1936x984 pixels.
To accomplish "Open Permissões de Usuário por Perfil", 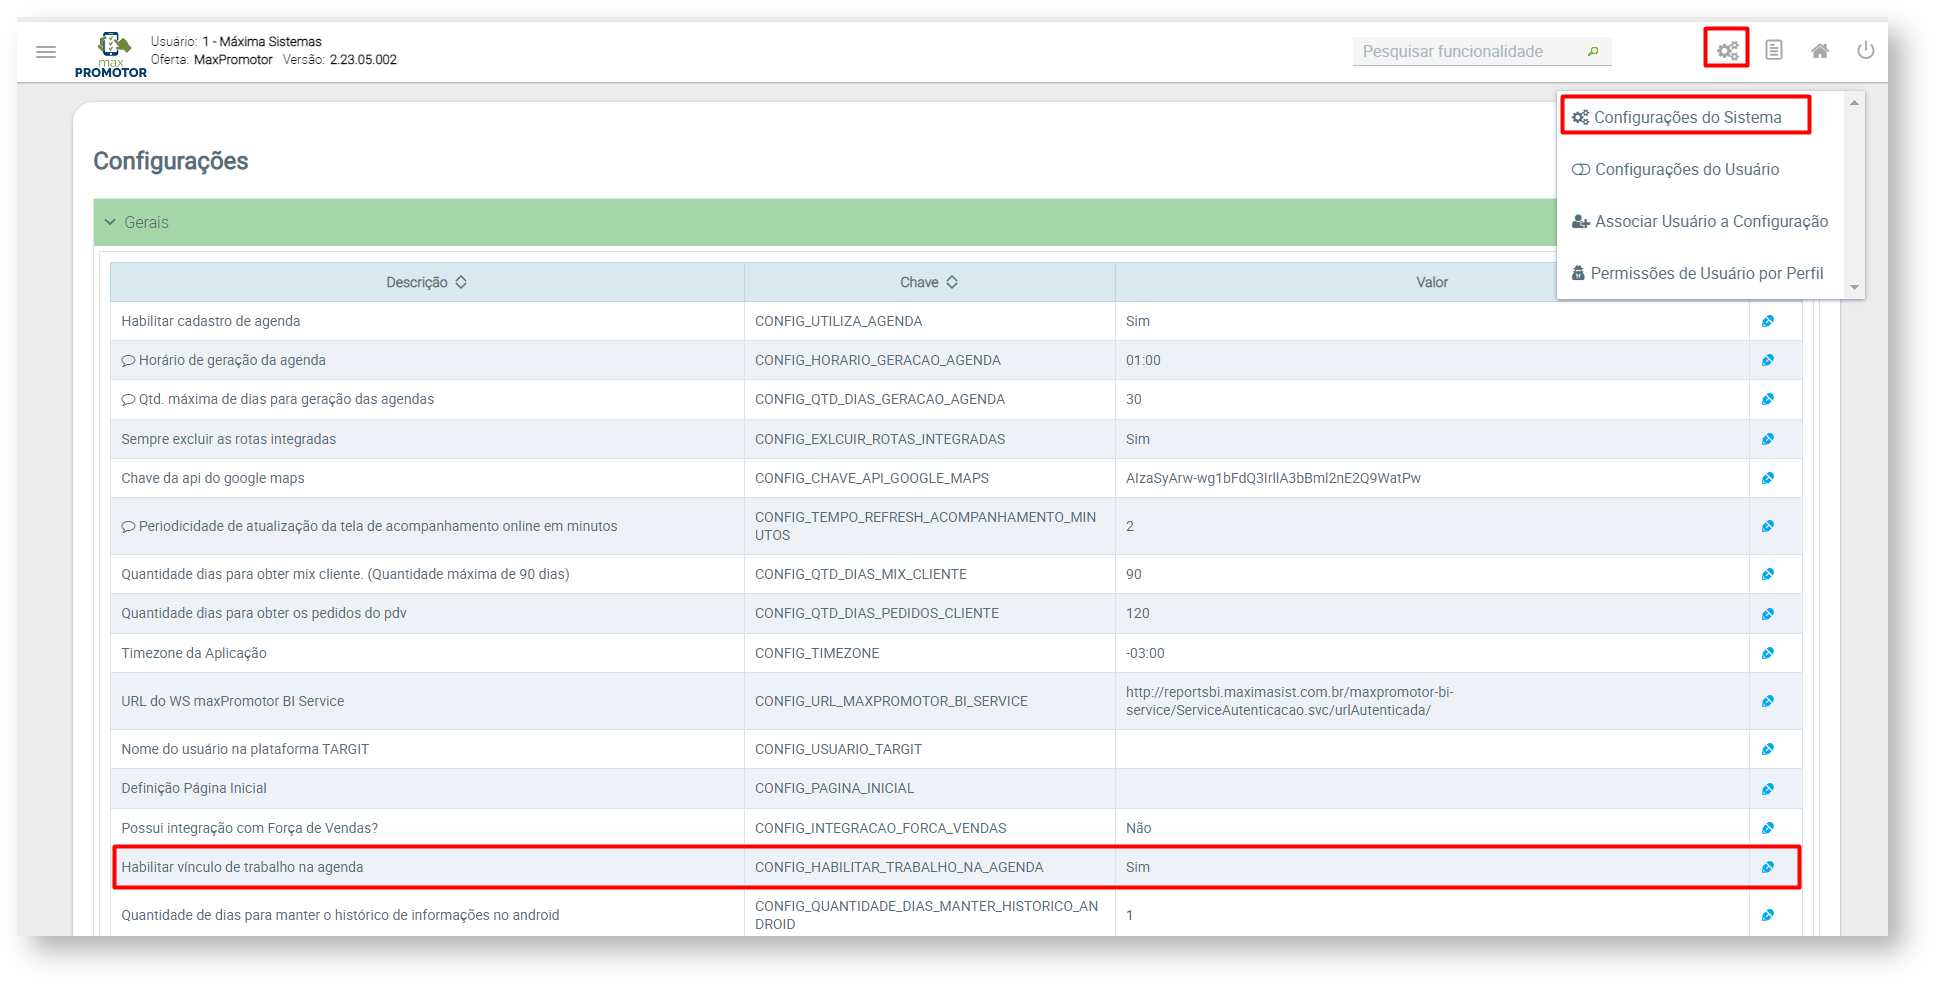I will click(1706, 273).
